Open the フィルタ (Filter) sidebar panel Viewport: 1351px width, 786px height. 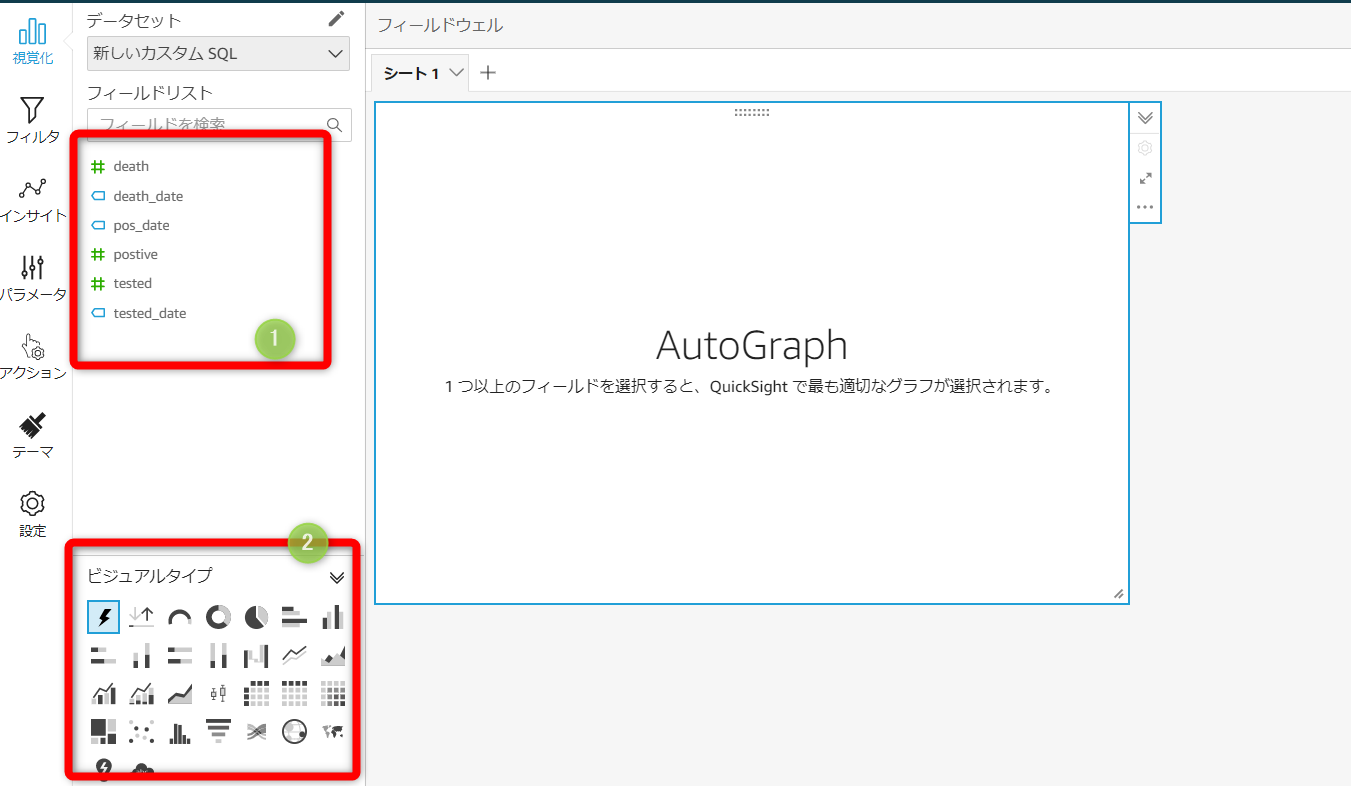pyautogui.click(x=33, y=120)
